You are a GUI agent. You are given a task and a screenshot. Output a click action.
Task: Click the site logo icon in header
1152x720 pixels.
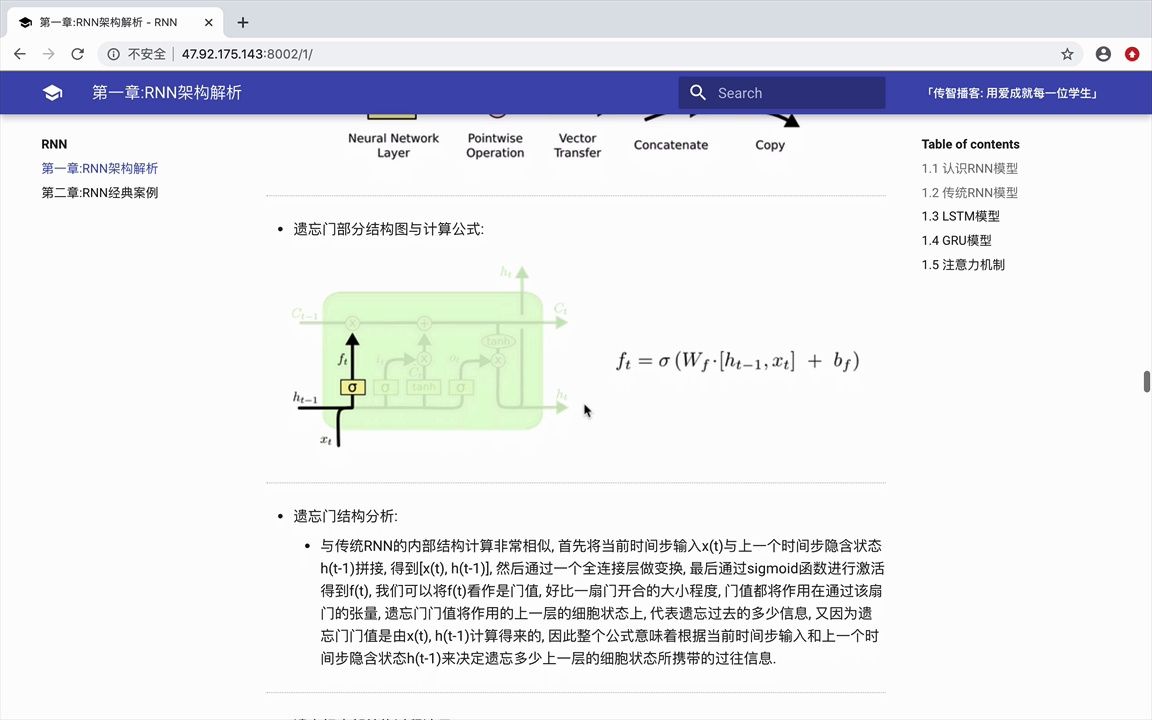[52, 92]
